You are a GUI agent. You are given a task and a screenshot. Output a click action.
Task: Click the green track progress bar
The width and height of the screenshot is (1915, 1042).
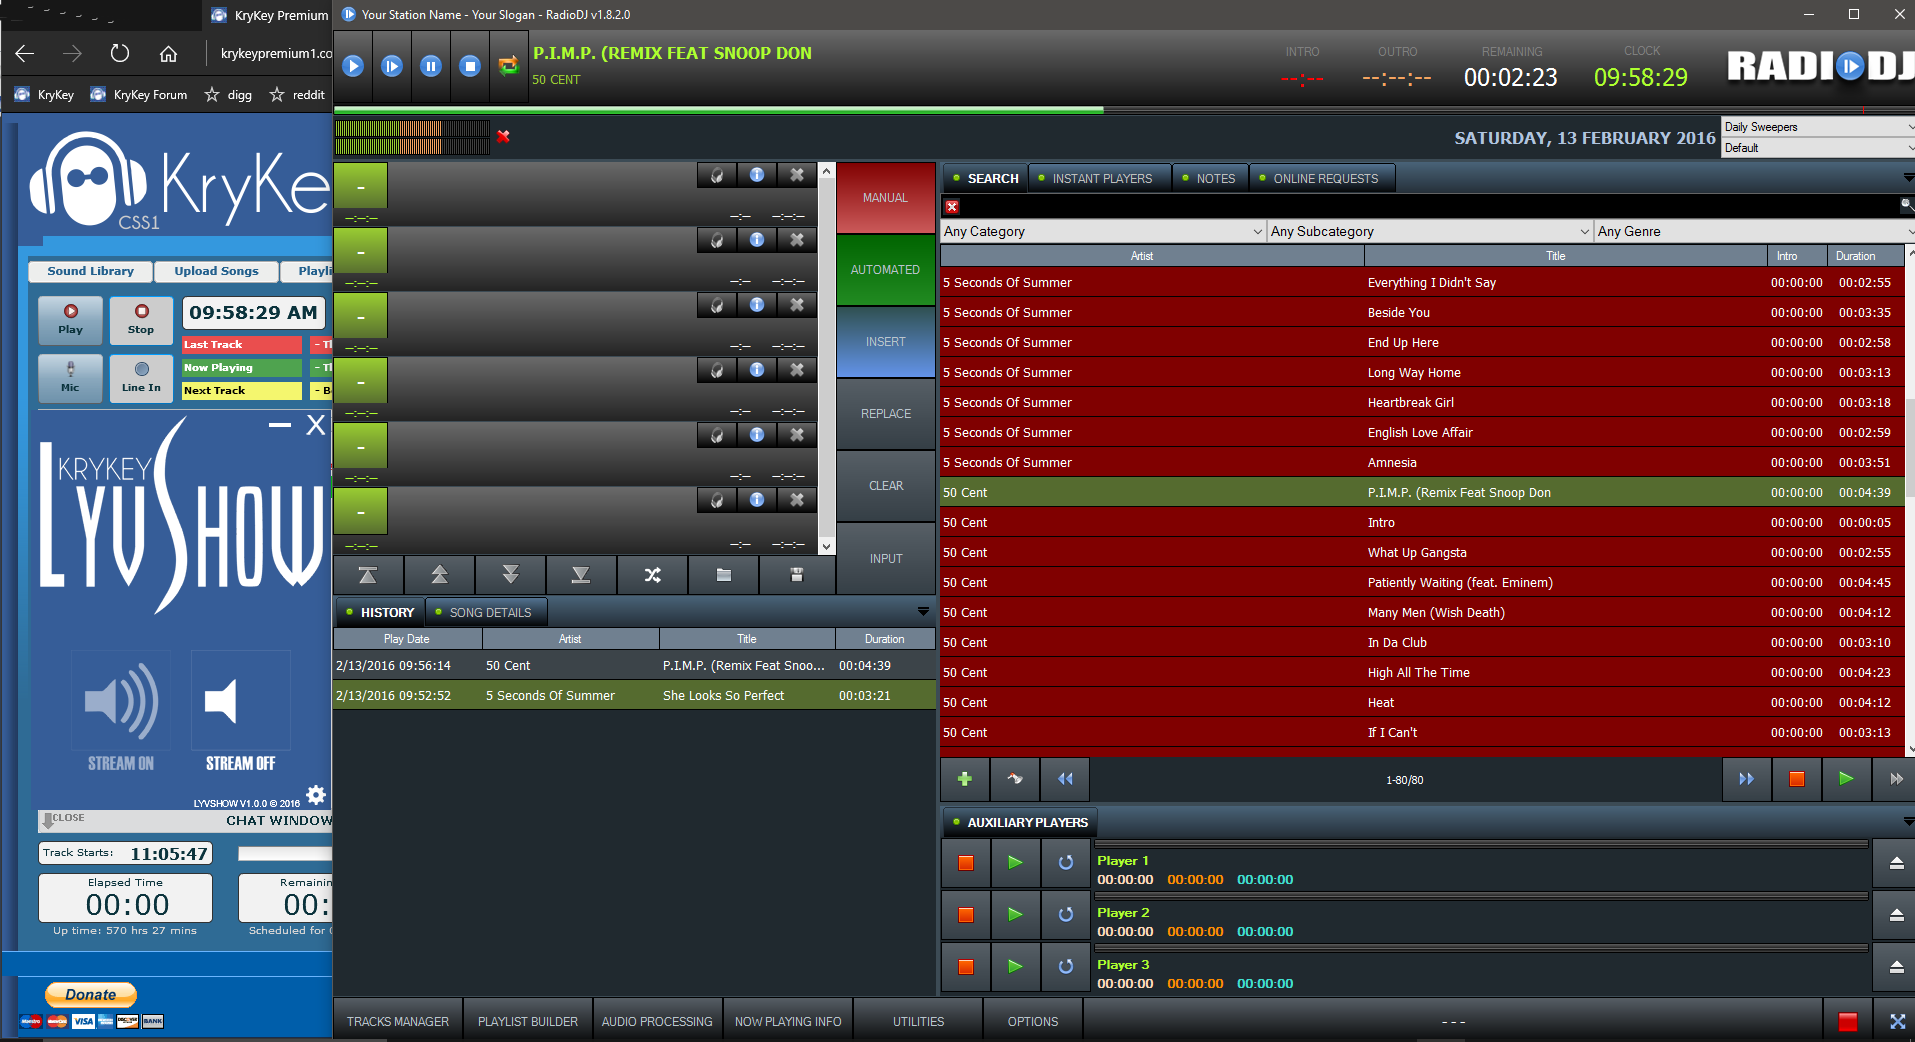[x=718, y=110]
